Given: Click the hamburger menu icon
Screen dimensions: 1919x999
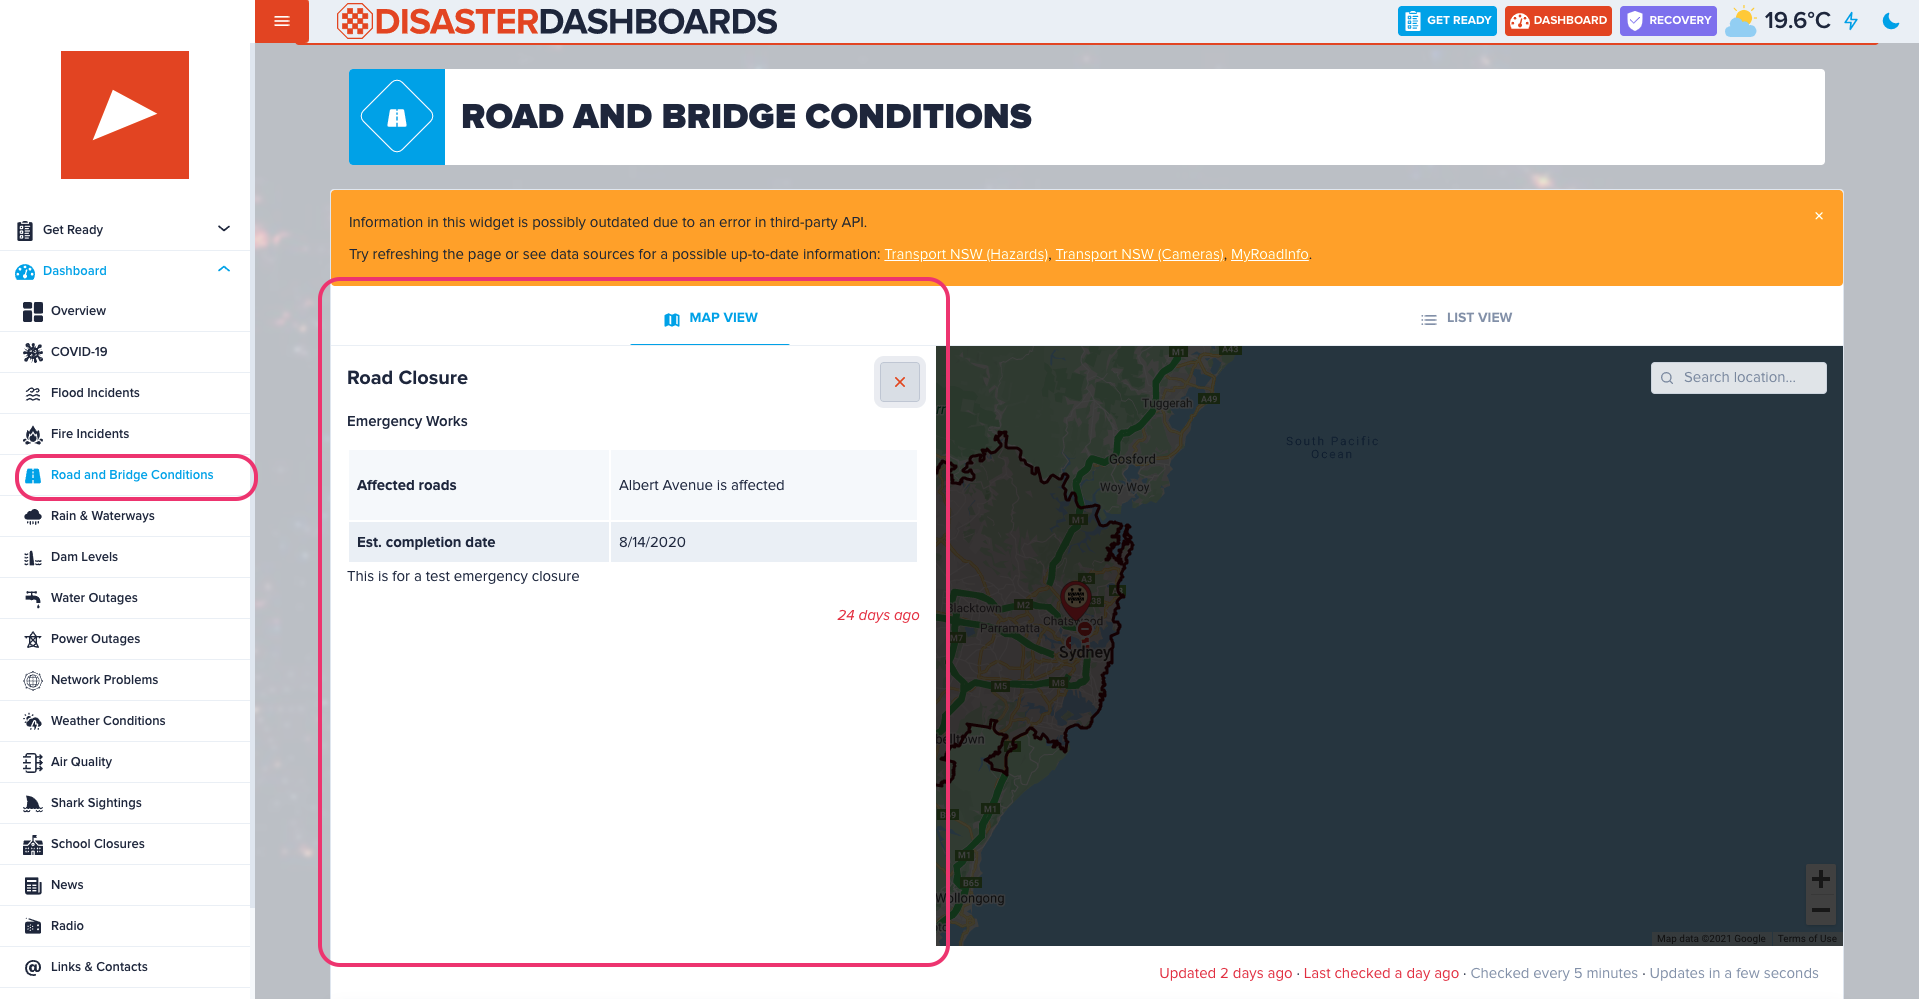Looking at the screenshot, I should pos(282,21).
